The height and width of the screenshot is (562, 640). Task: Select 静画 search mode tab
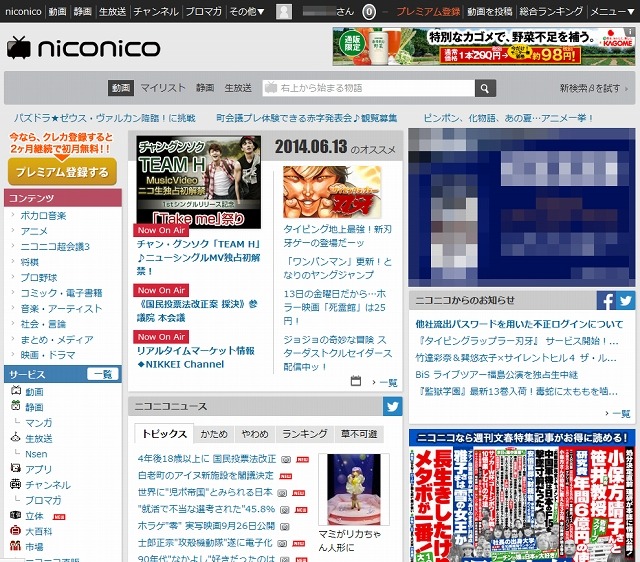click(x=205, y=88)
